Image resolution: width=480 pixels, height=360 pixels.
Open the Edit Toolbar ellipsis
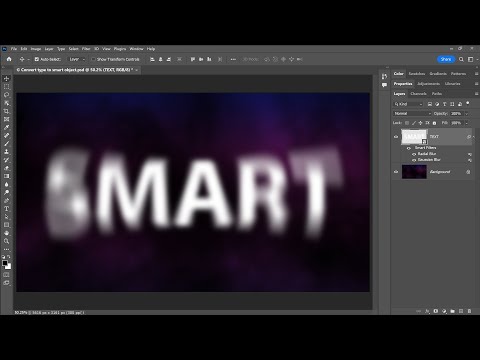pos(6,249)
